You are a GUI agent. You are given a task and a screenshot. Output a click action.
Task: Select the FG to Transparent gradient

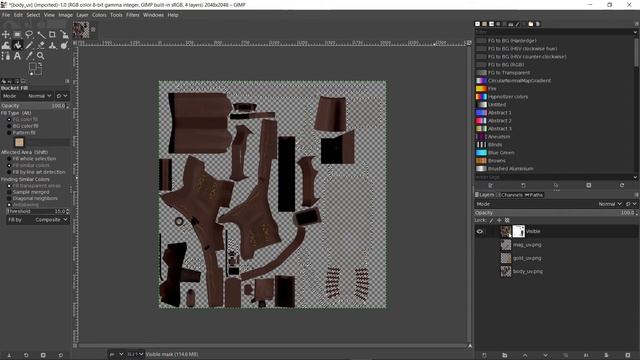point(503,73)
